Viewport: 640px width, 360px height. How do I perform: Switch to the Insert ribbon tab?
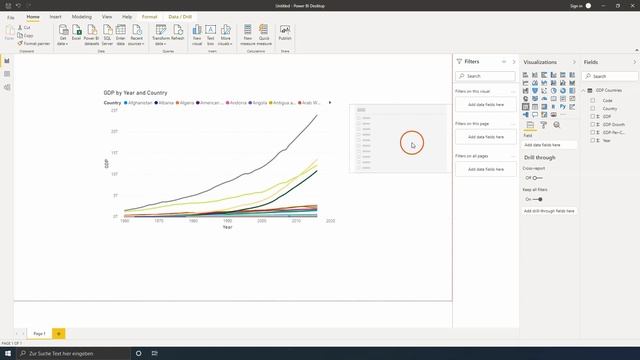click(x=56, y=17)
